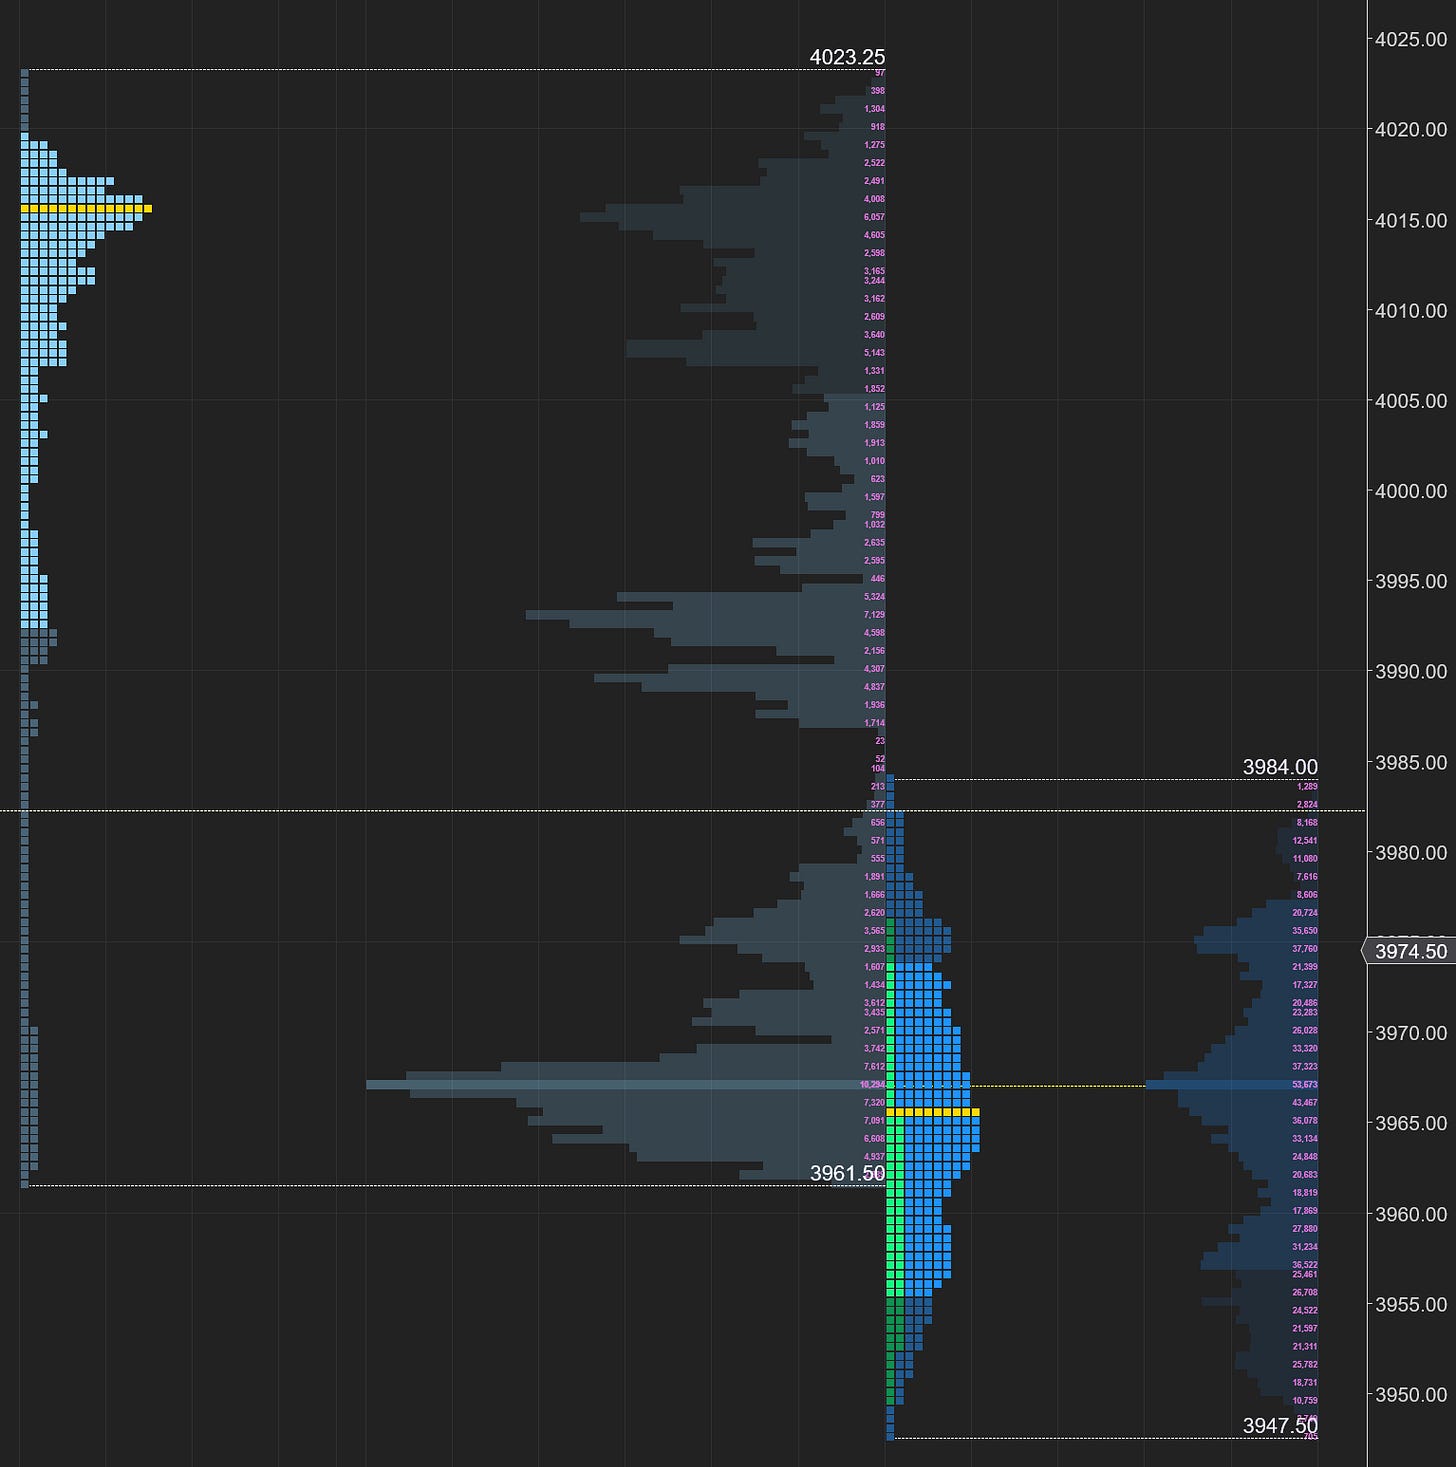Click the 4015.00 price axis label
This screenshot has width=1456, height=1467.
[1411, 220]
